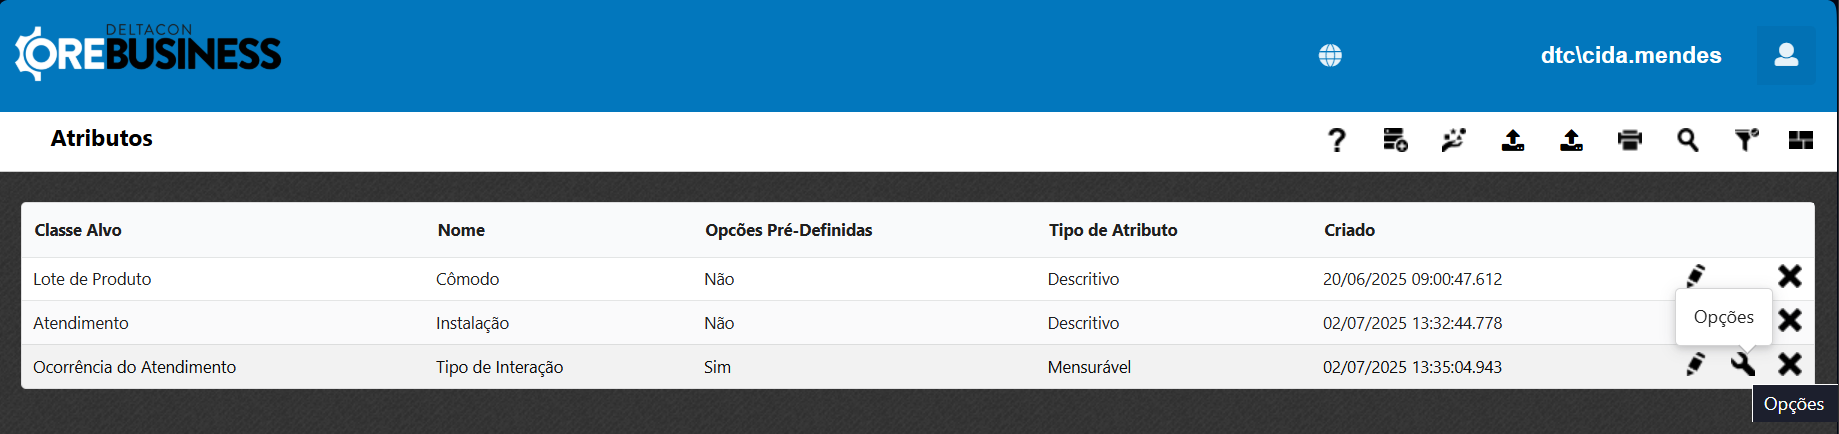Click the grid layout icon in toolbar
Viewport: 1839px width, 434px height.
pos(1801,140)
